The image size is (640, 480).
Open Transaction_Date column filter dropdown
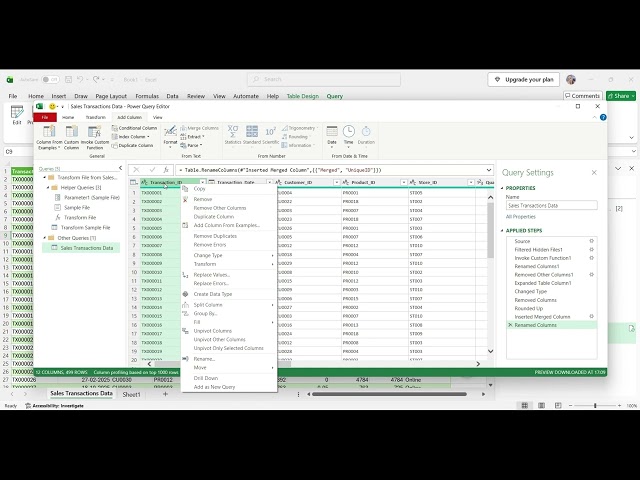click(269, 182)
